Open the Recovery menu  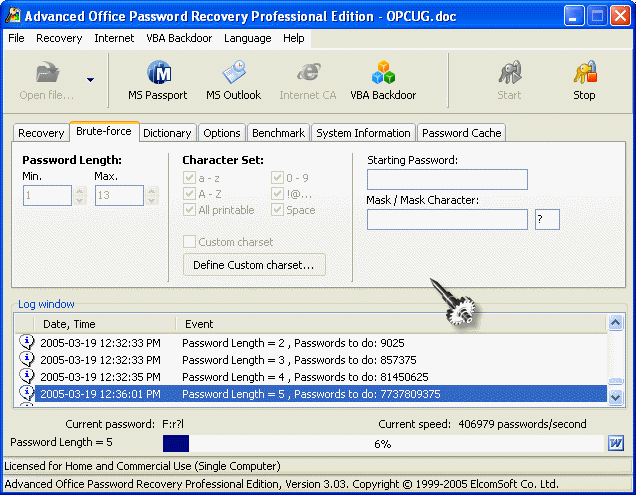(x=59, y=38)
